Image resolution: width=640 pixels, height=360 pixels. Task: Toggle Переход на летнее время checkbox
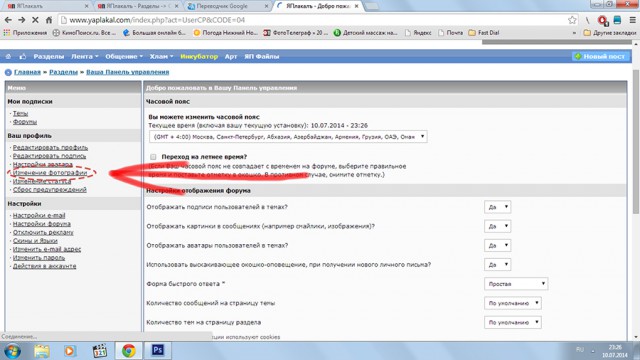coord(153,157)
